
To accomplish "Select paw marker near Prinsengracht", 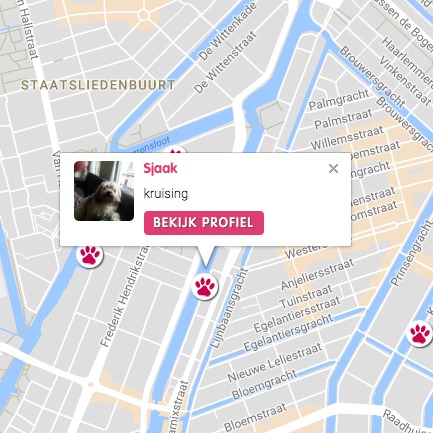I will click(x=420, y=334).
